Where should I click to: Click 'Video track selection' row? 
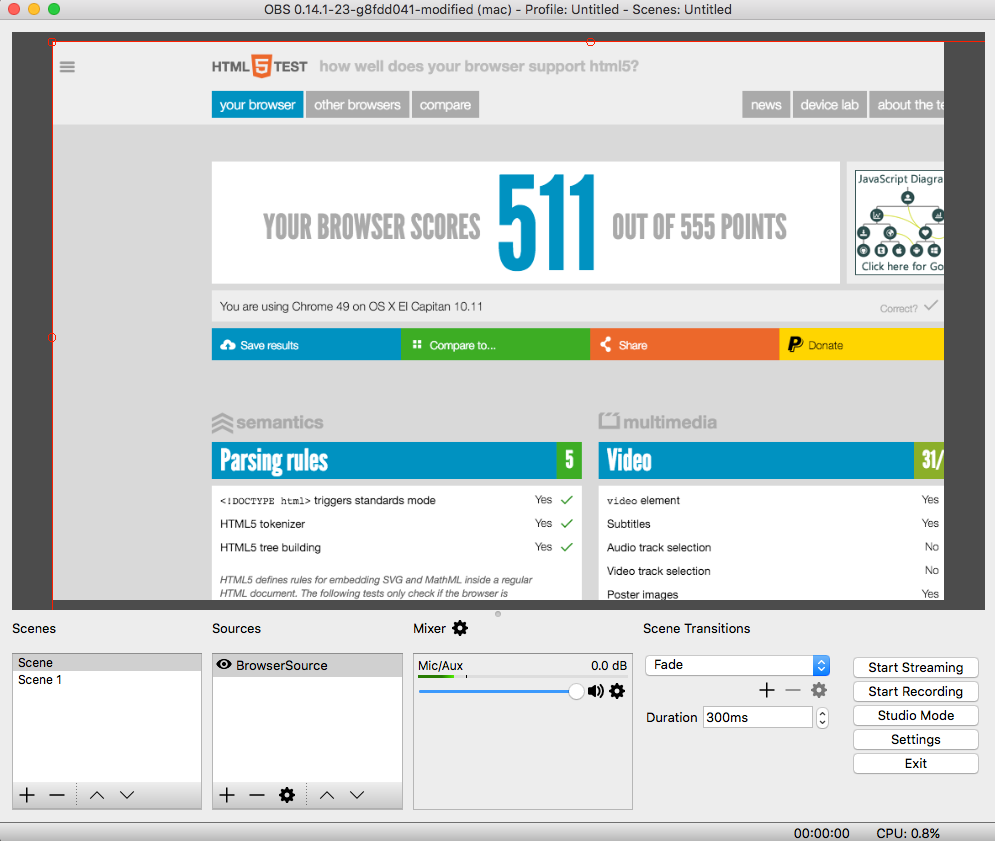(772, 571)
